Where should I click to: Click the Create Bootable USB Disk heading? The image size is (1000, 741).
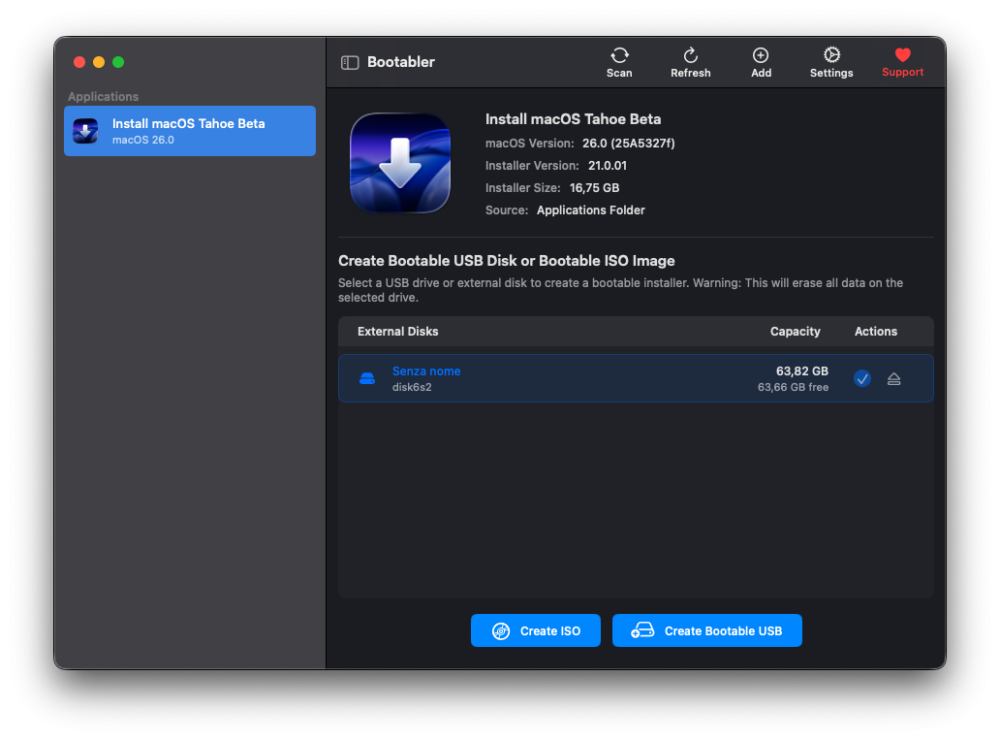[x=506, y=261]
